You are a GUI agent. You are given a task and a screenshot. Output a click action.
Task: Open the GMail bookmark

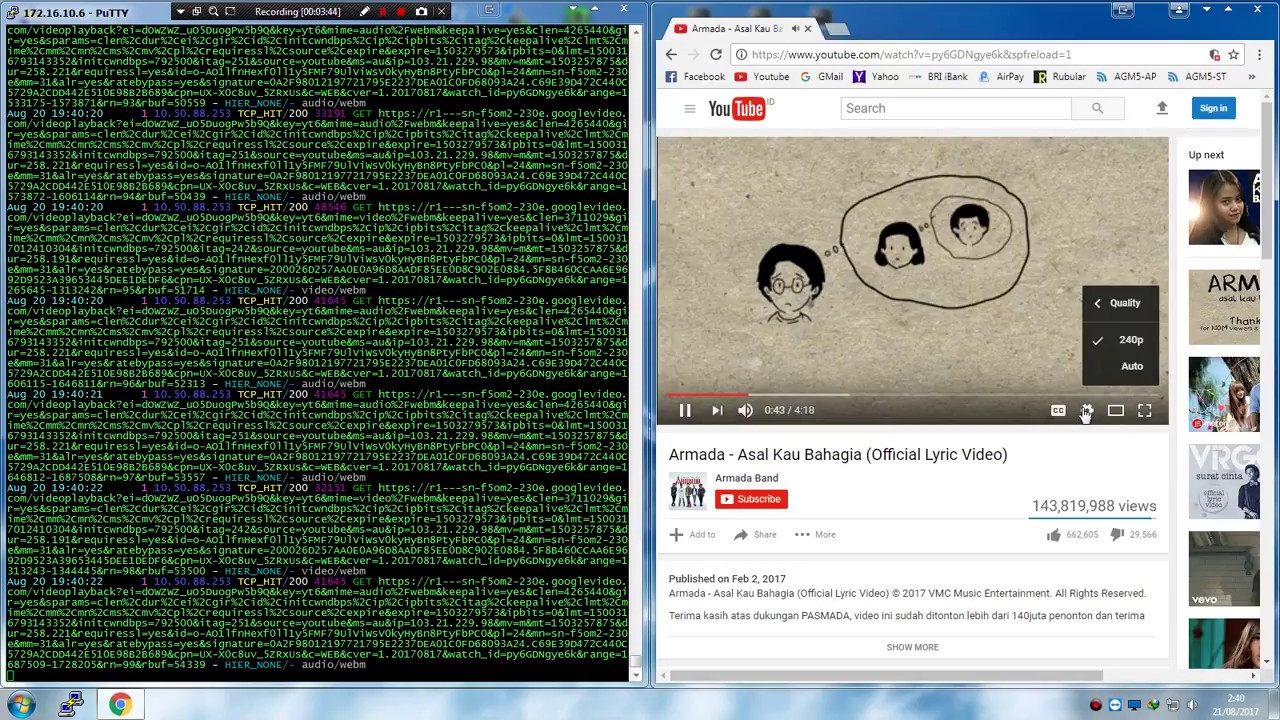(x=821, y=77)
